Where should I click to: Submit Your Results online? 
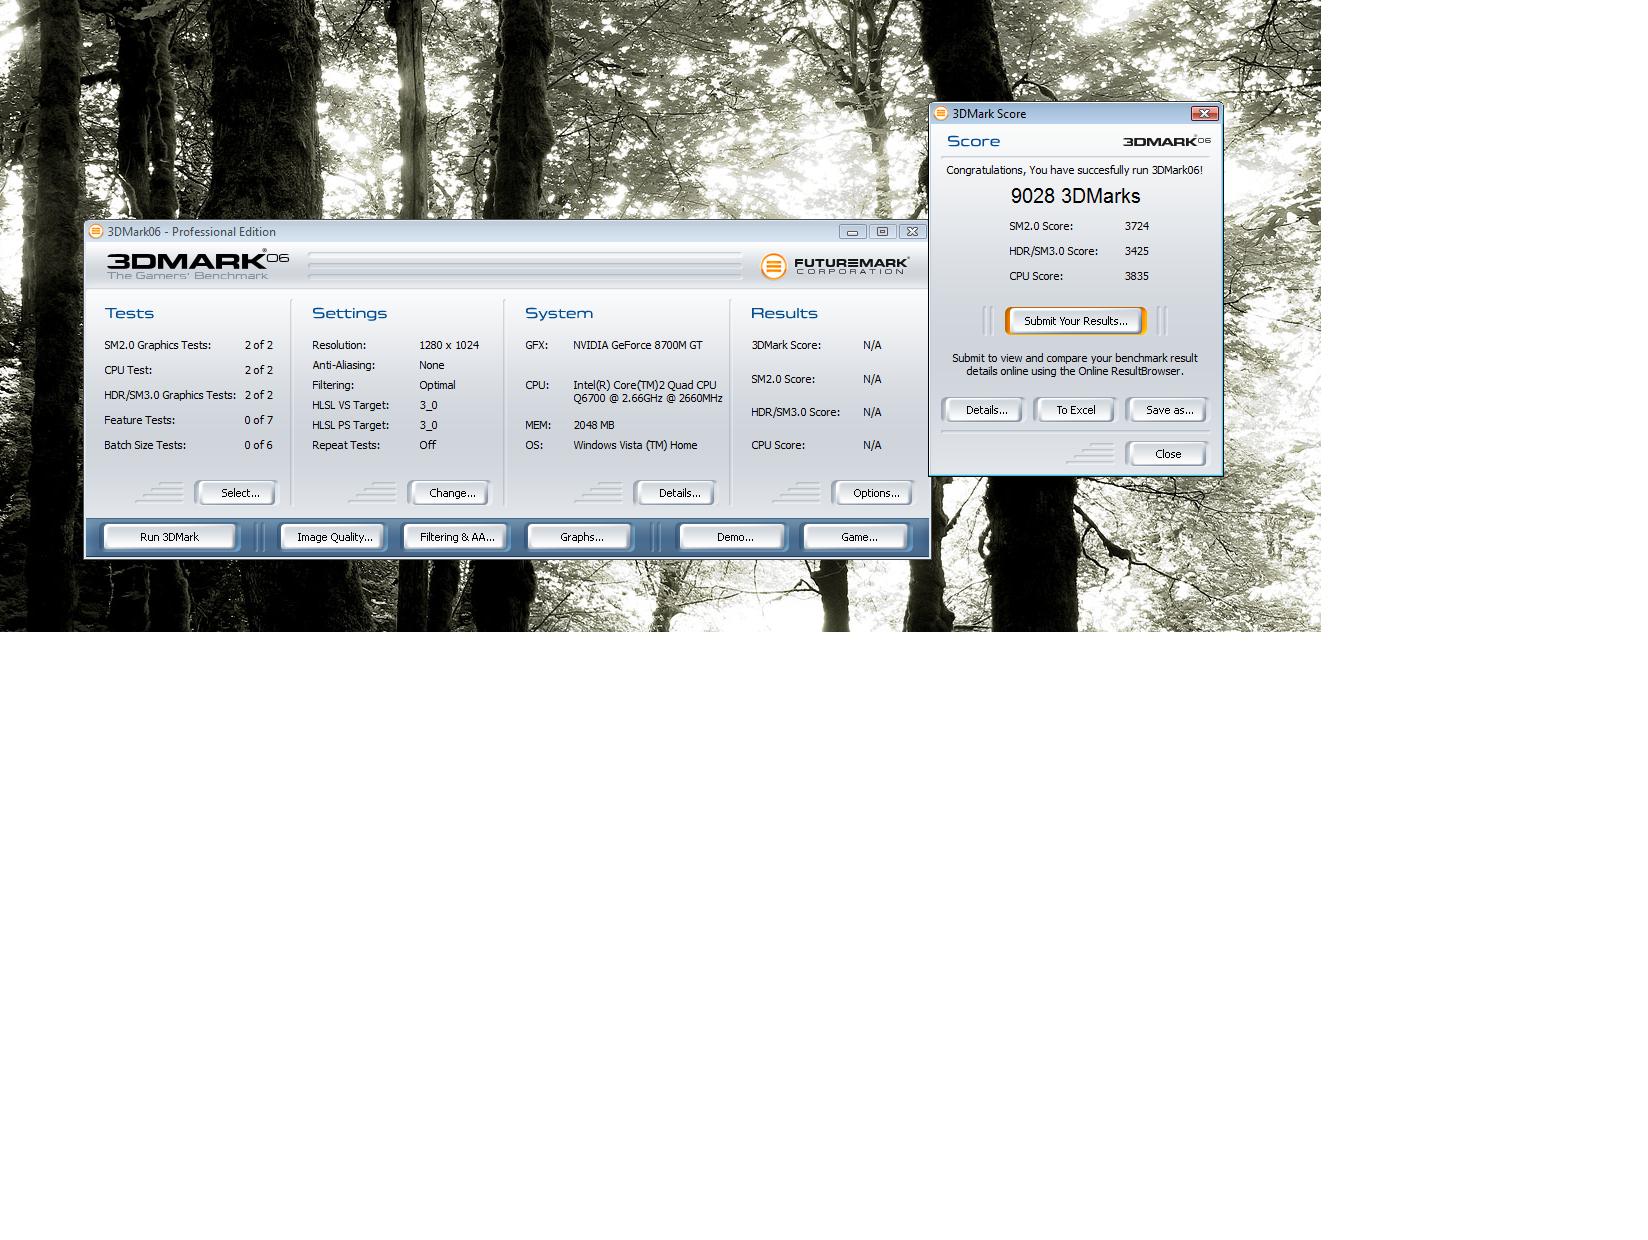pyautogui.click(x=1075, y=321)
